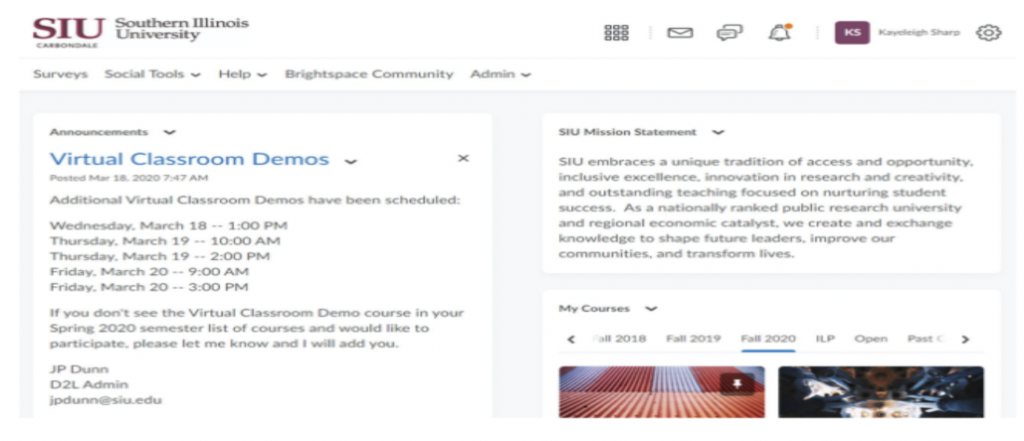Click the pin icon on course image
1024x441 pixels.
[x=737, y=384]
